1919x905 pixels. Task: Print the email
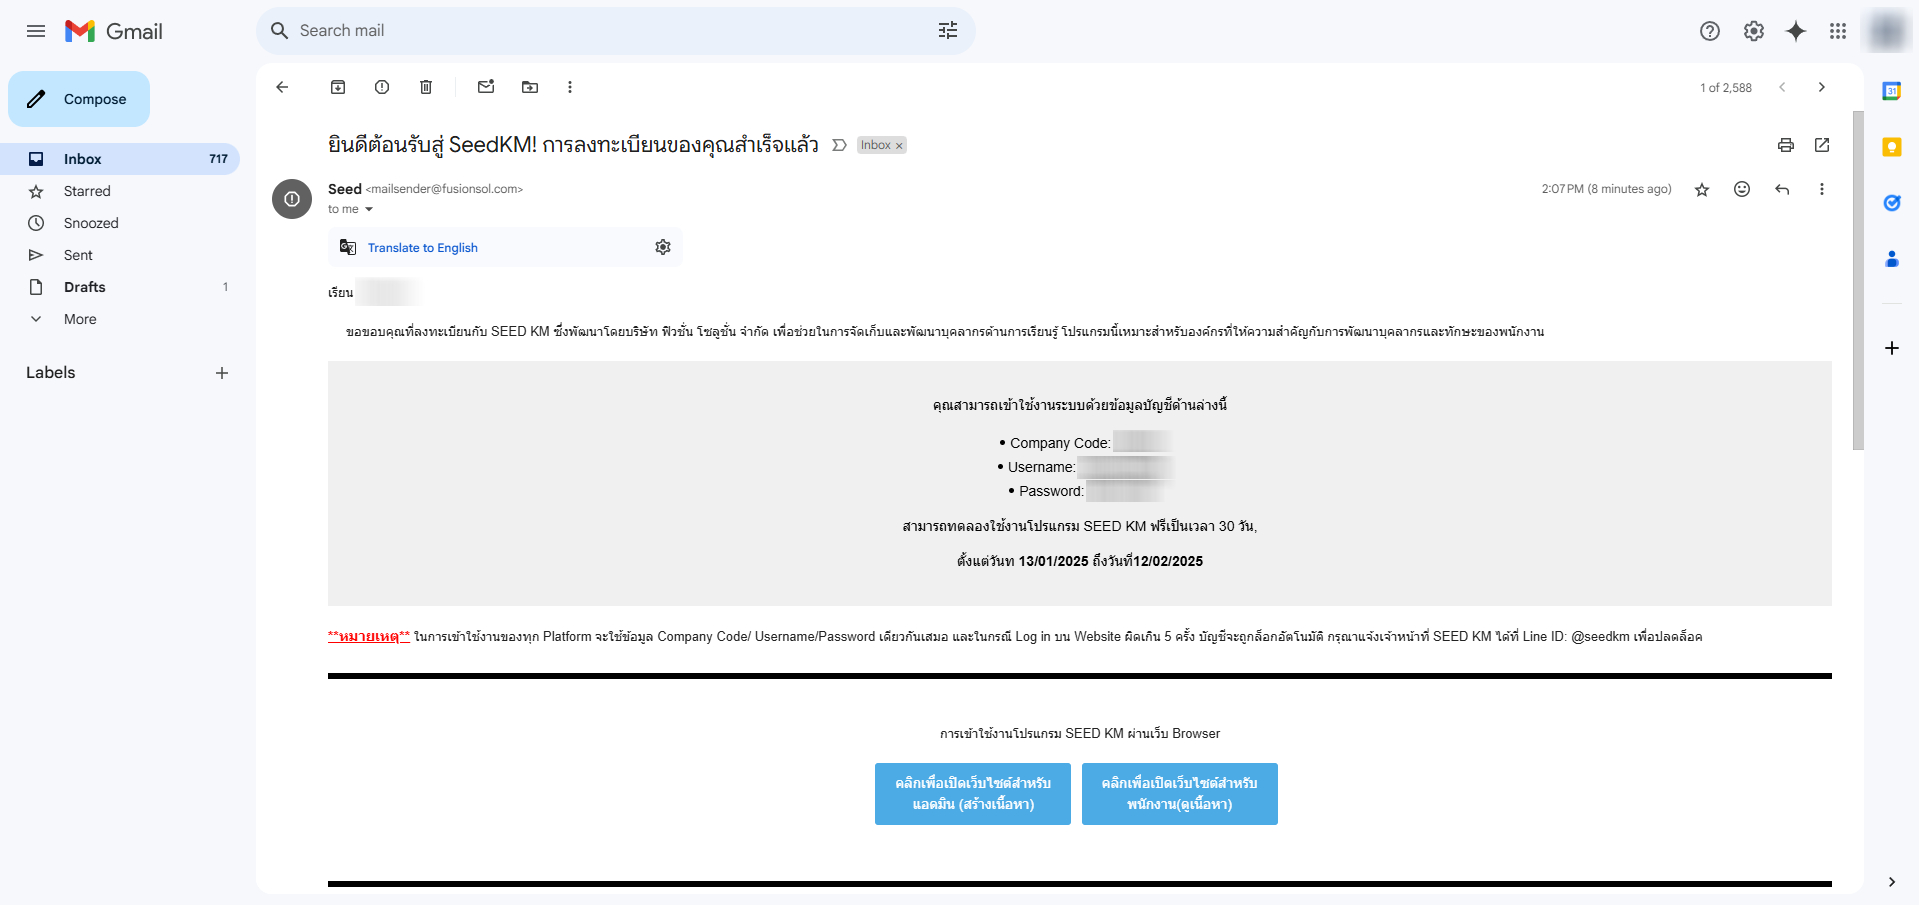[x=1786, y=146]
